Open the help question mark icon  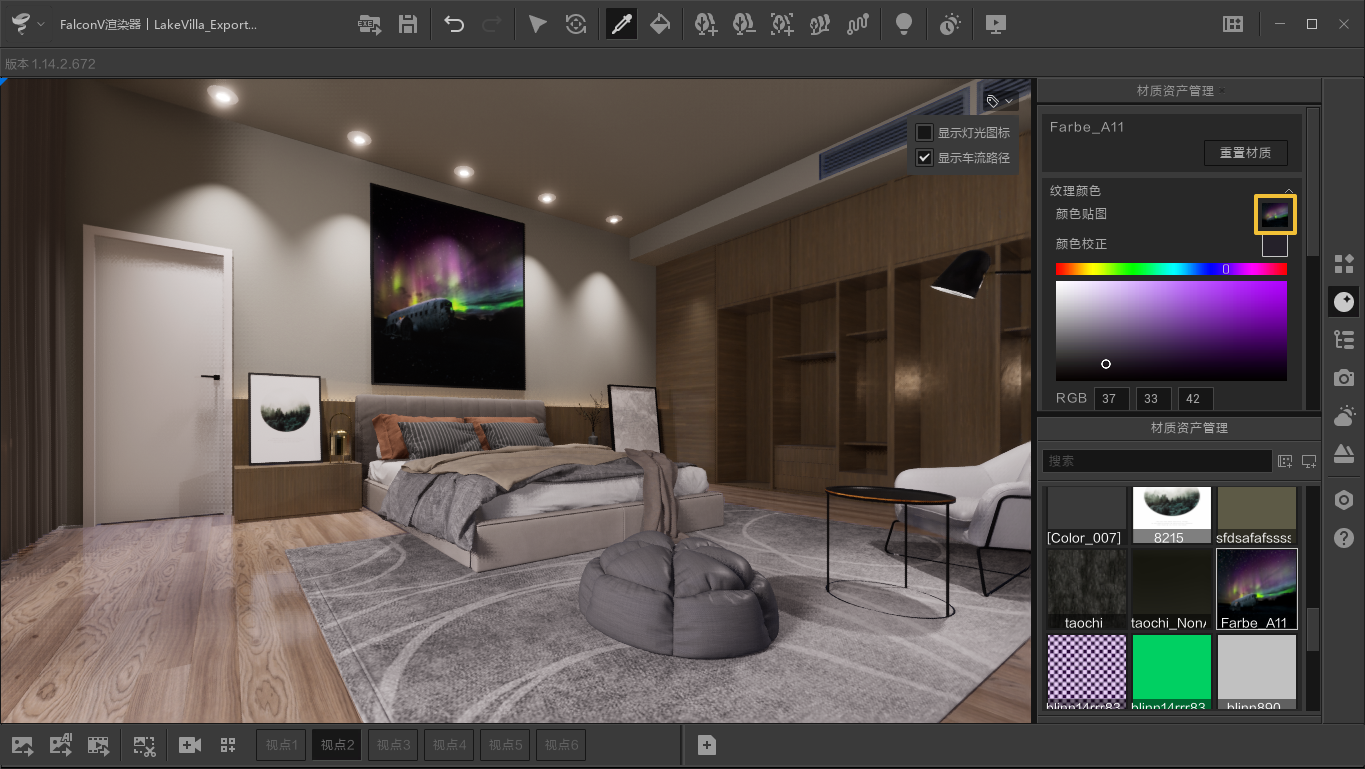(1343, 538)
